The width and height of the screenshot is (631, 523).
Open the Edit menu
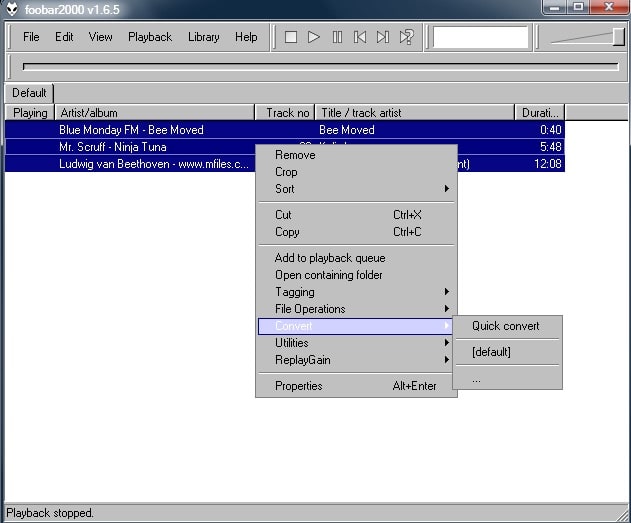click(64, 37)
